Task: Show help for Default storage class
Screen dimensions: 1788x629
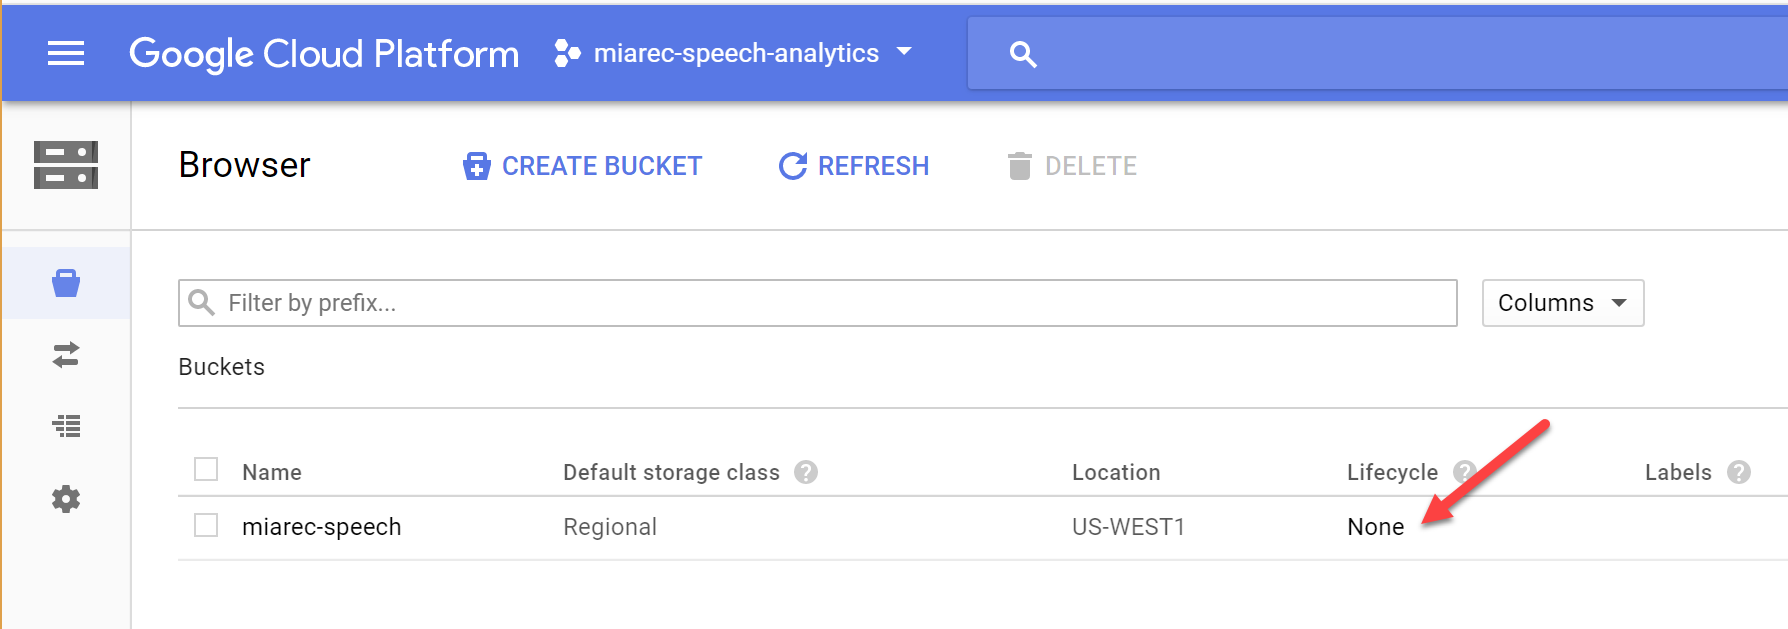Action: click(806, 472)
